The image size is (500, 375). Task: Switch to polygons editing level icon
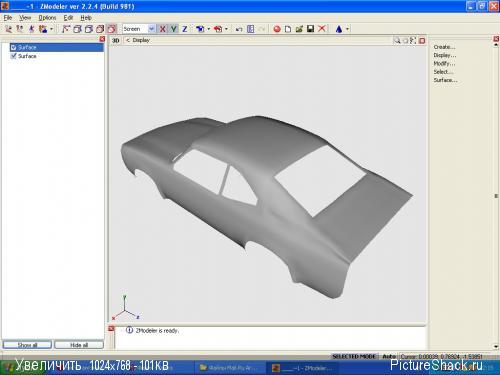pos(31,29)
